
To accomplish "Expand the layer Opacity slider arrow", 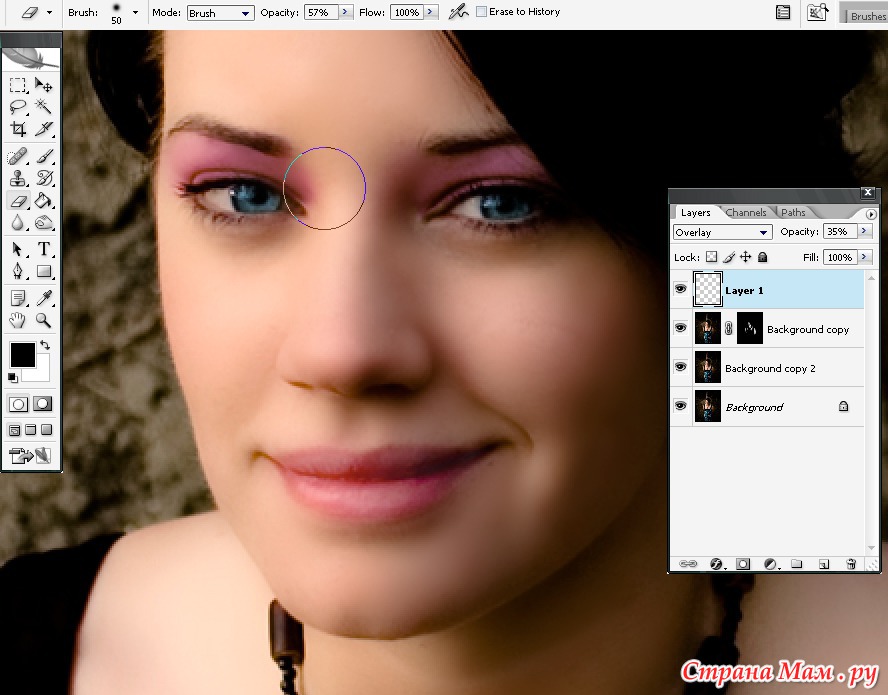I will (x=861, y=232).
